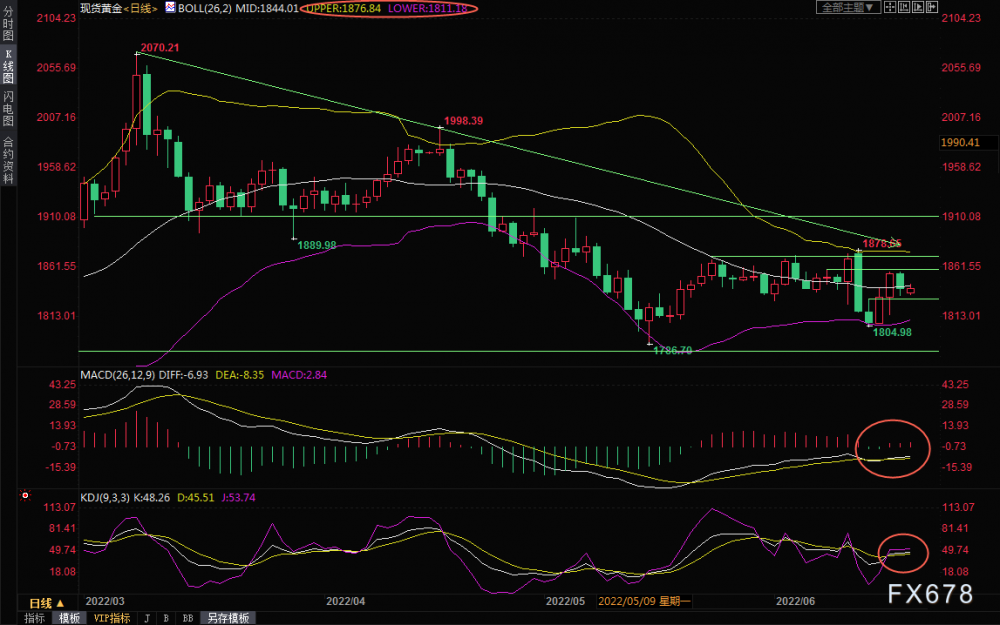Viewport: 1000px width, 625px height.
Task: Click the crosshair cursor icon at top right
Action: 890,7
